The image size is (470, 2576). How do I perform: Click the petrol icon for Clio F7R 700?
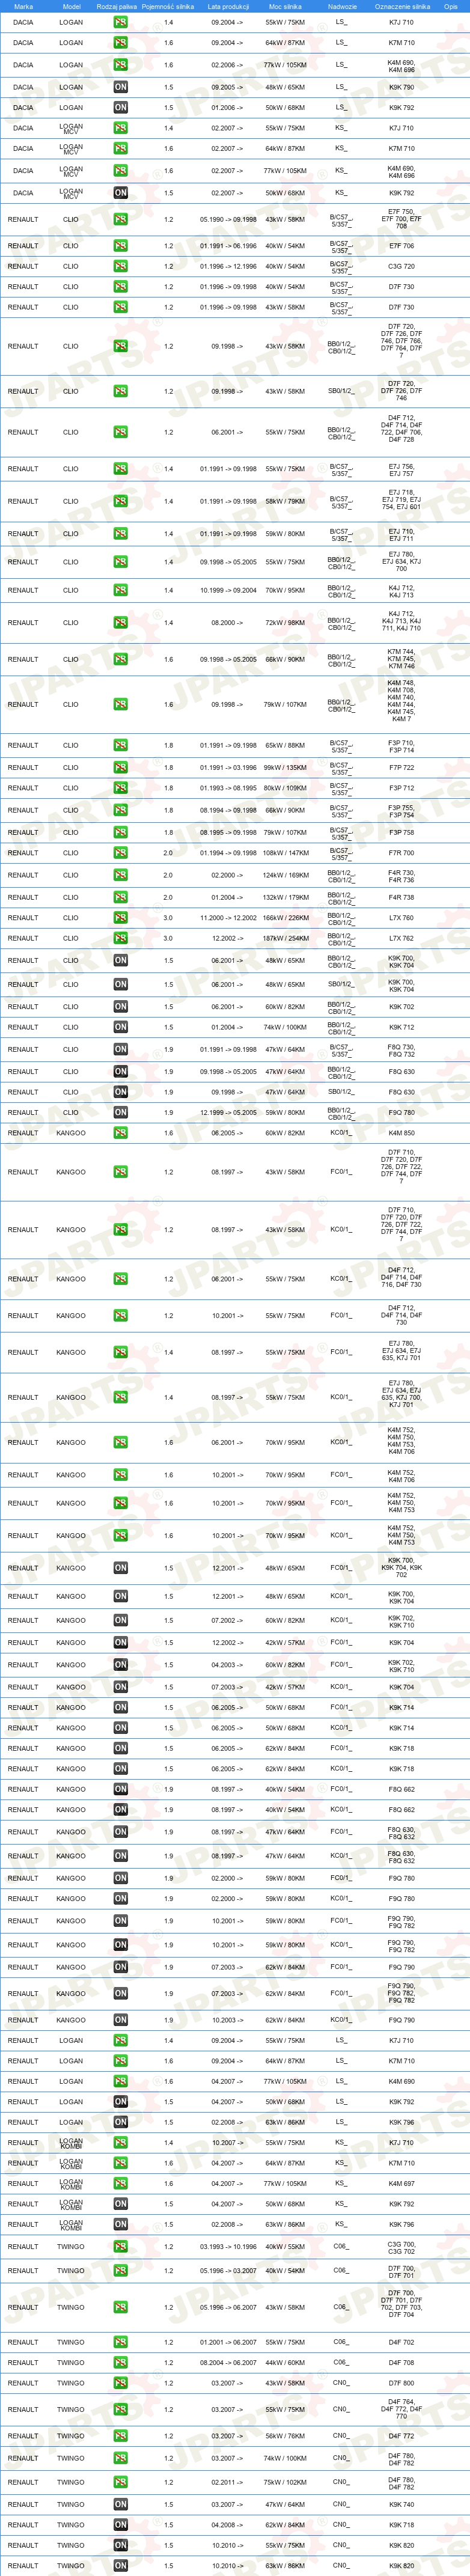click(120, 853)
